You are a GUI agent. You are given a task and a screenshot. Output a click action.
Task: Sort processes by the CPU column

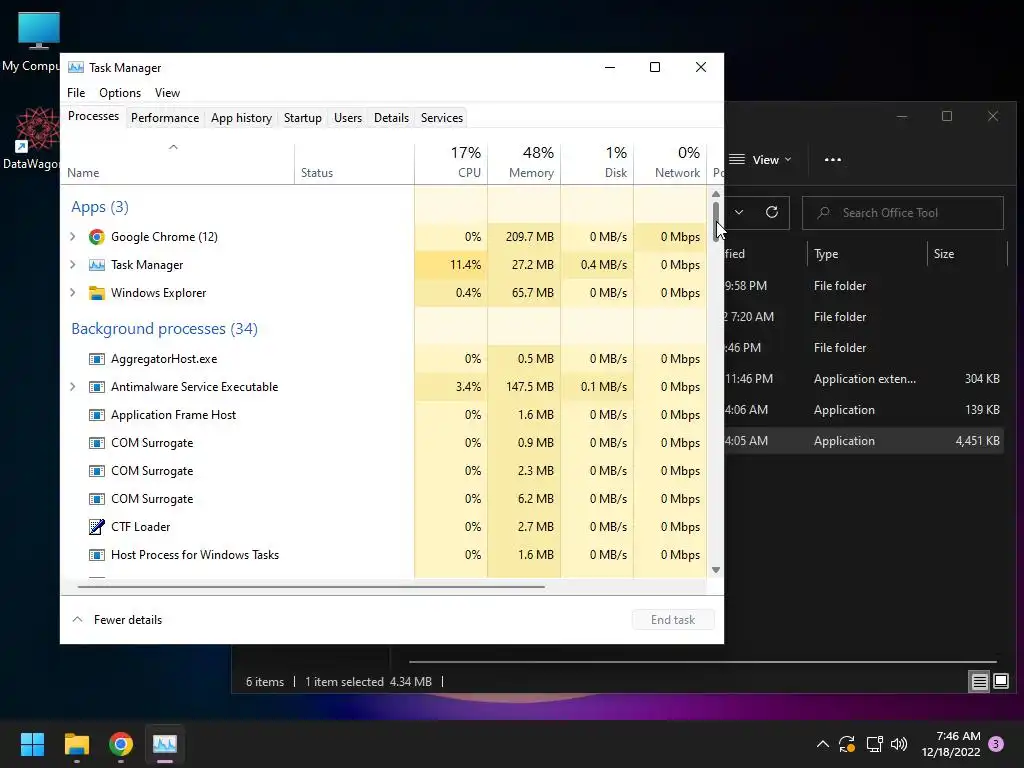[451, 162]
